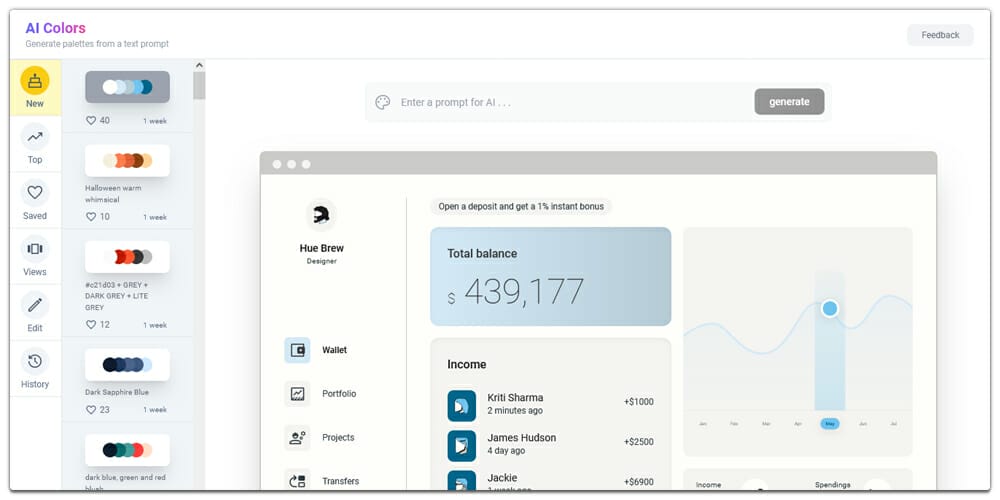This screenshot has height=500, width=1000.
Task: Select Projects in the preview menu
Action: pos(338,438)
